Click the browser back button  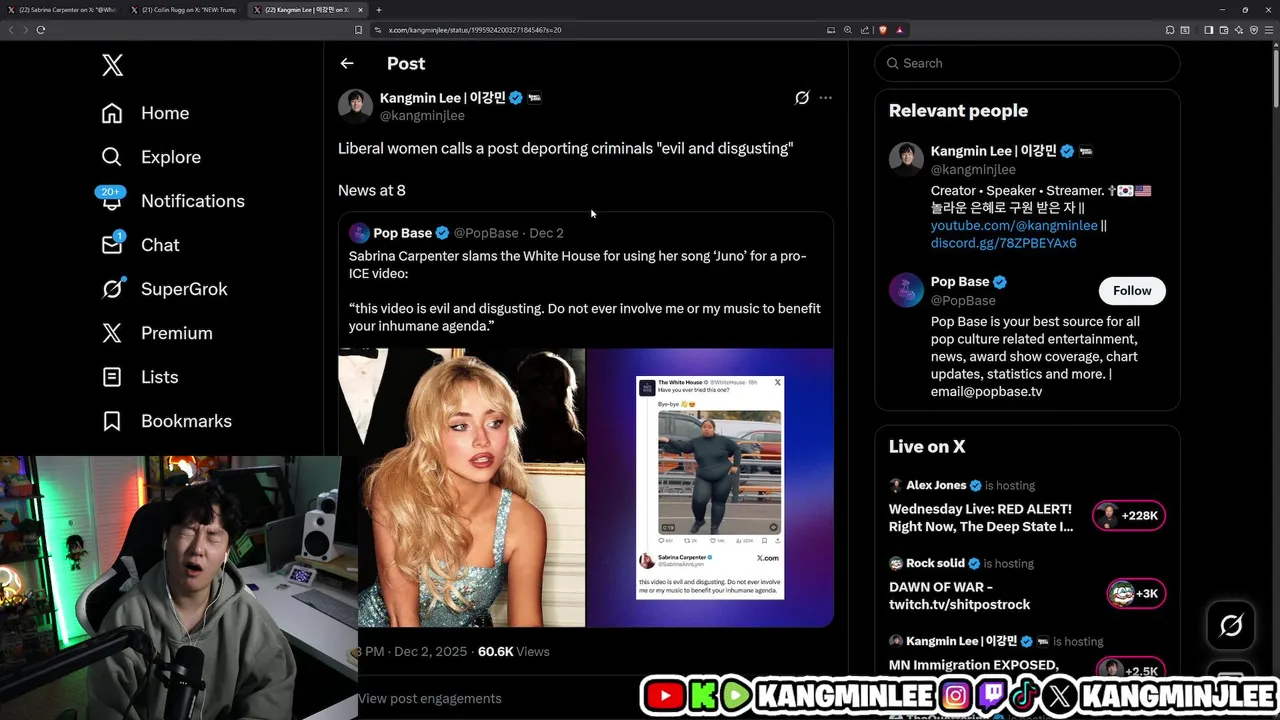11,30
